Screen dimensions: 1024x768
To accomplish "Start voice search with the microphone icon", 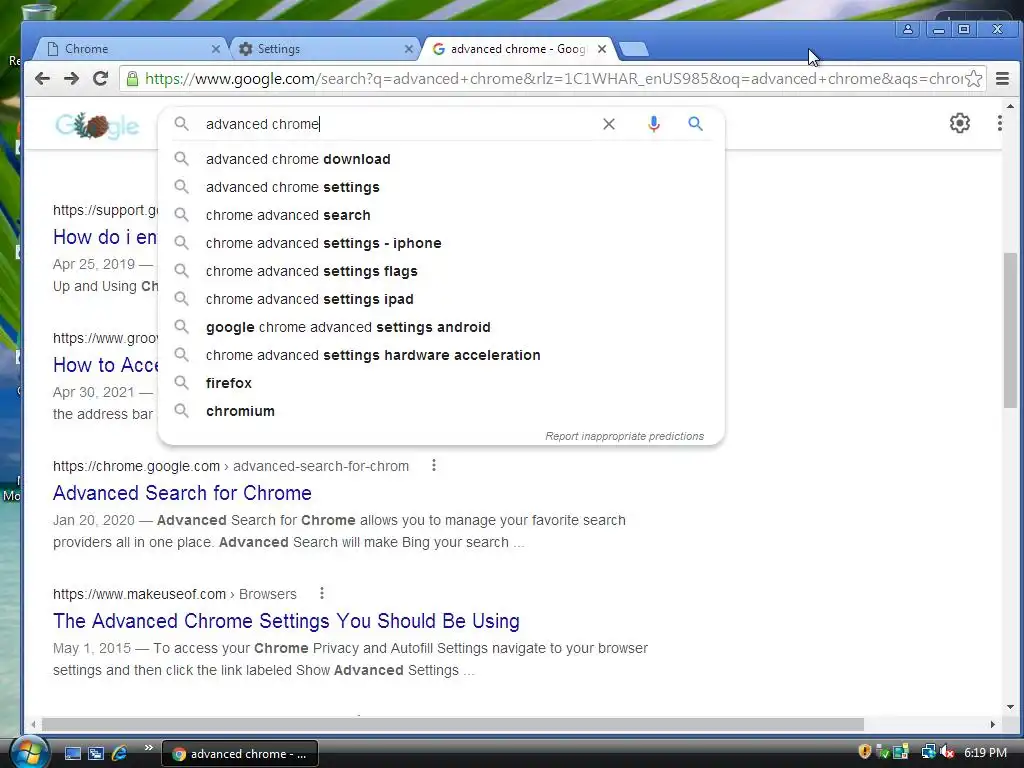I will pyautogui.click(x=653, y=124).
